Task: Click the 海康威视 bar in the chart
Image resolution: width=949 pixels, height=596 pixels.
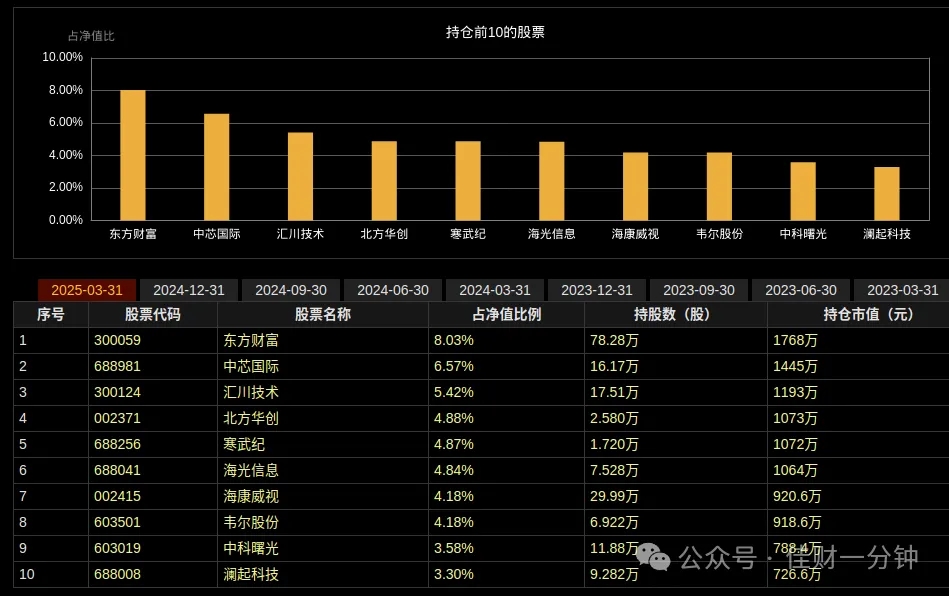Action: coord(635,186)
